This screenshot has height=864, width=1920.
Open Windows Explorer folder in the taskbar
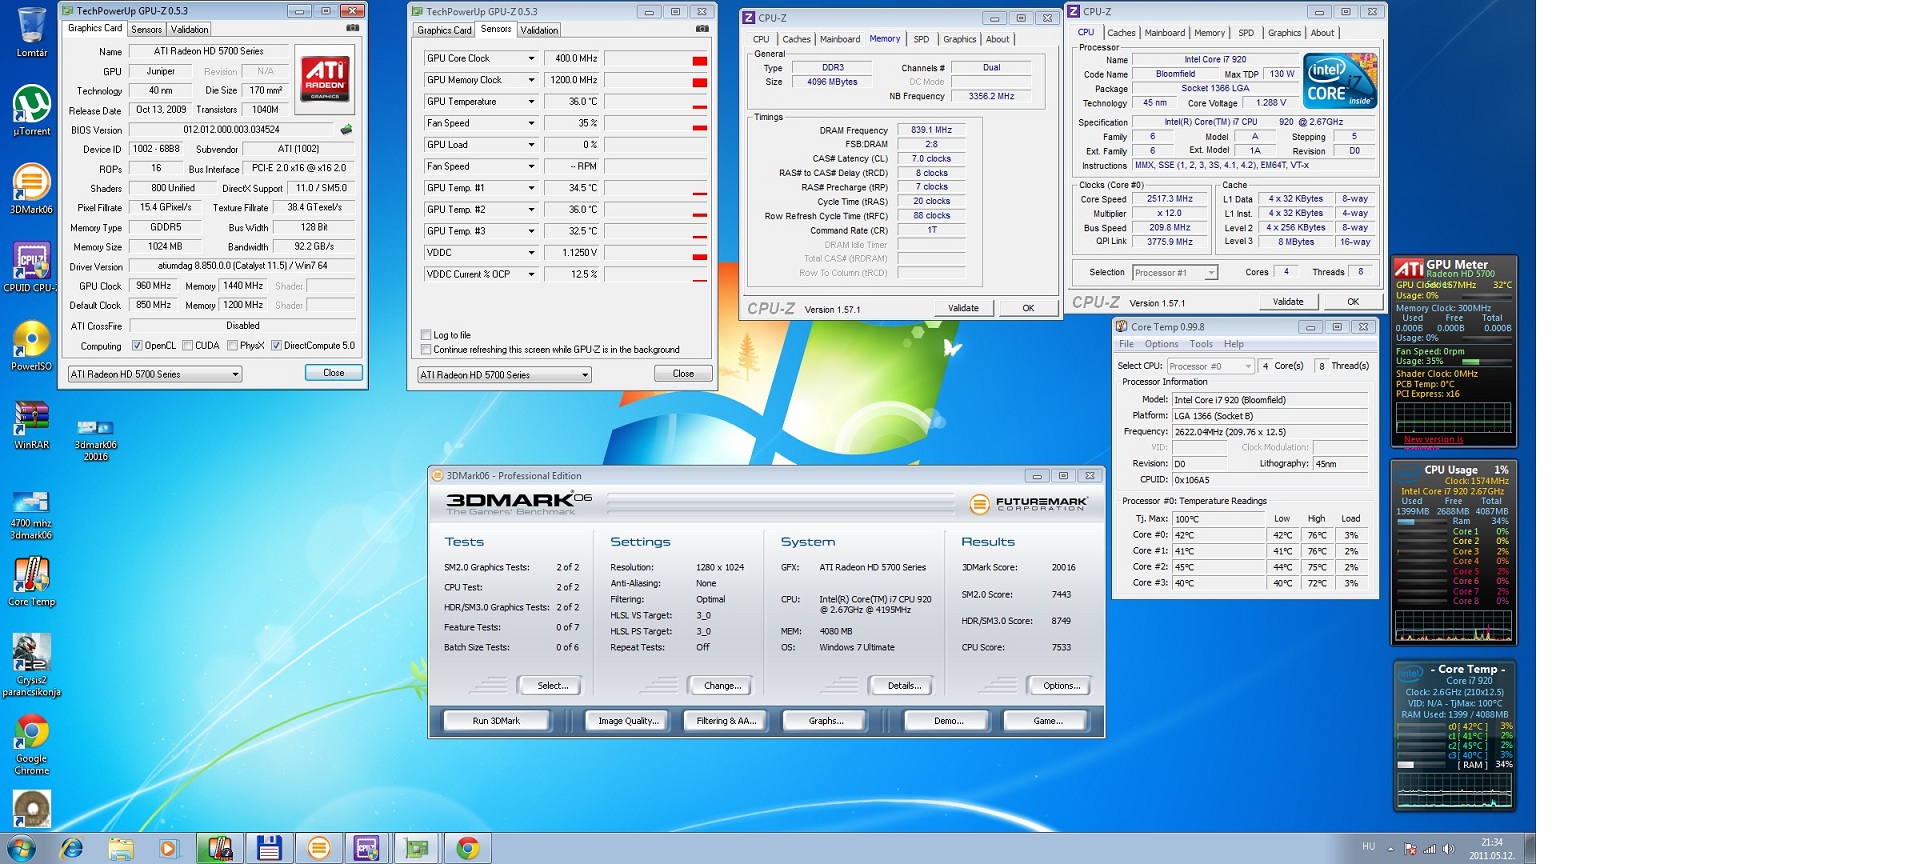(x=121, y=849)
